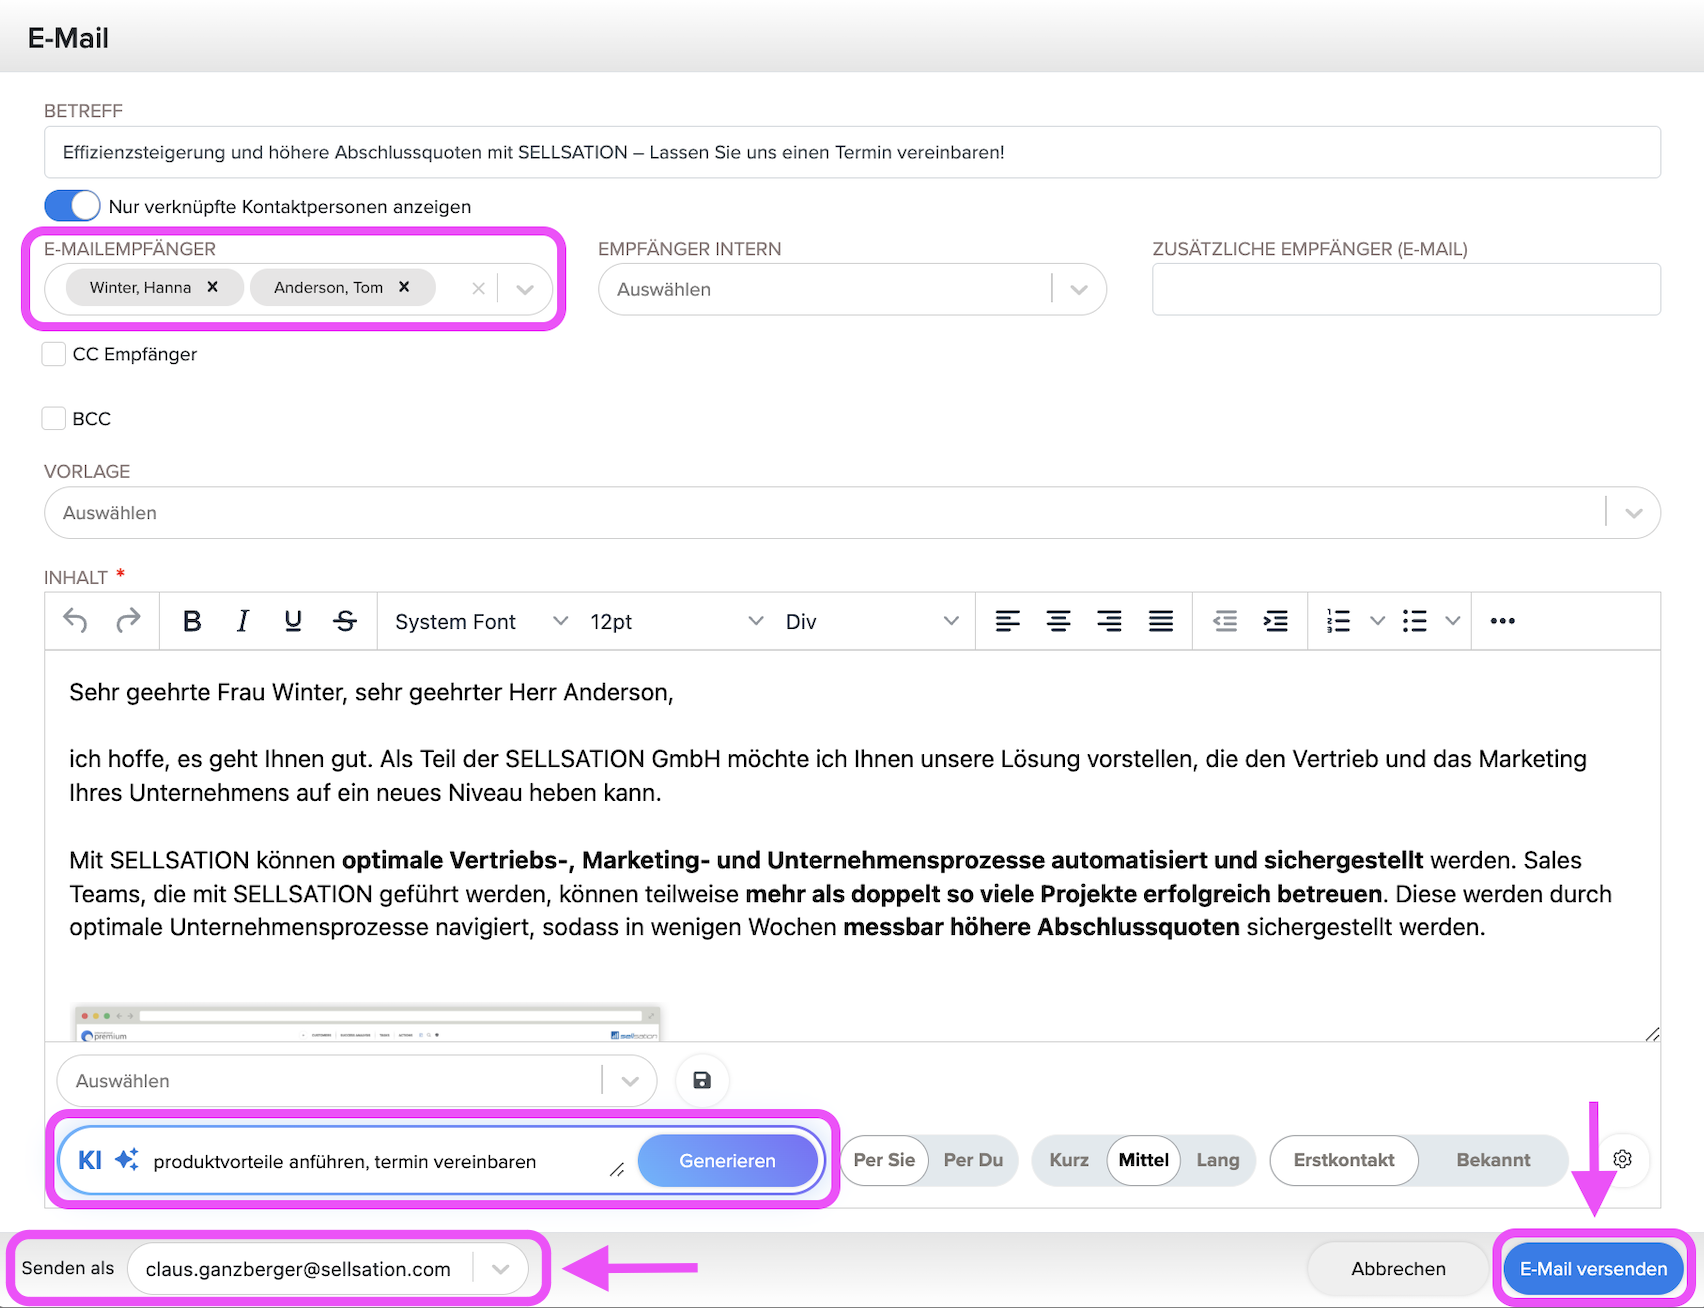The image size is (1704, 1308).
Task: Expand the E-Mailempfänger dropdown arrow
Action: click(x=525, y=289)
